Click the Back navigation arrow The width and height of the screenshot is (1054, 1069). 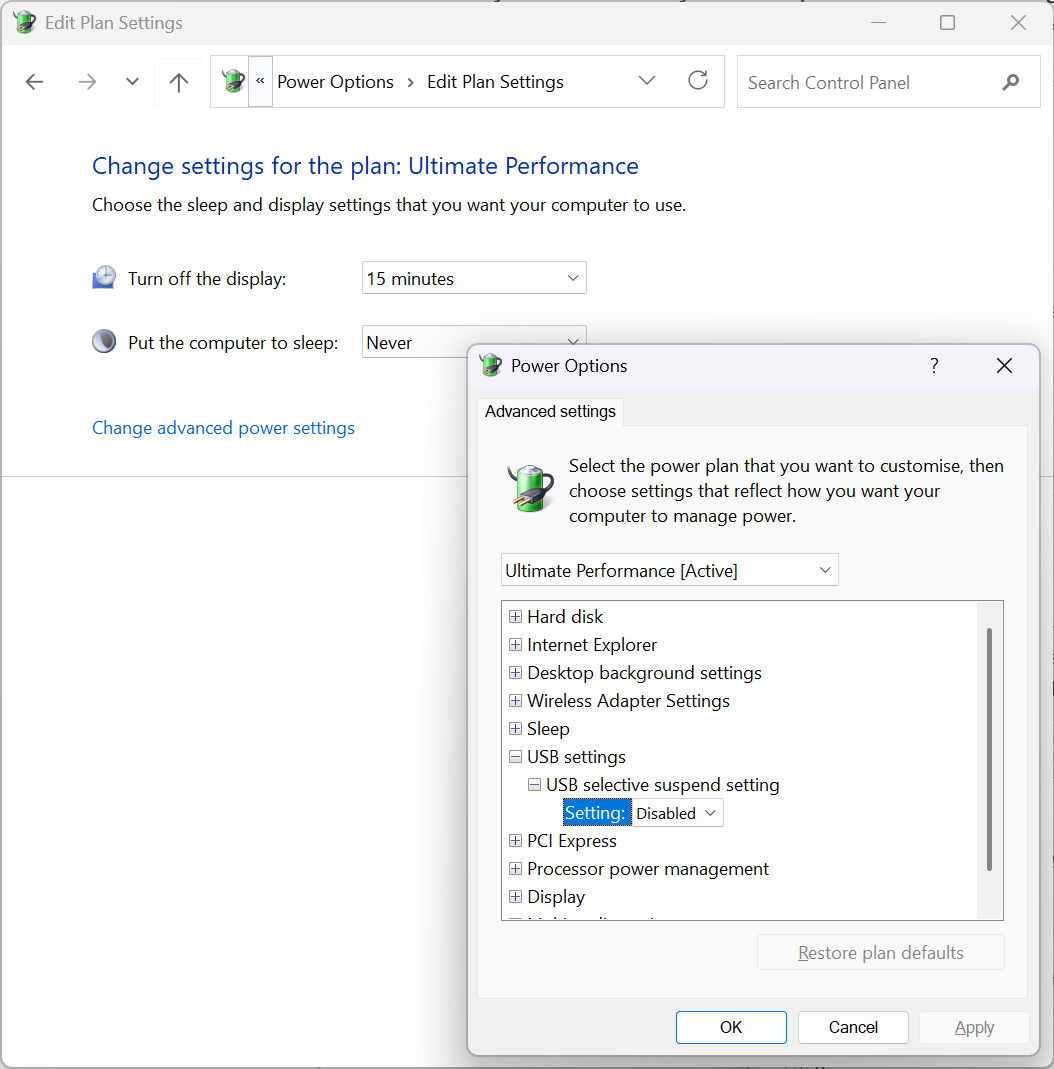(x=35, y=82)
